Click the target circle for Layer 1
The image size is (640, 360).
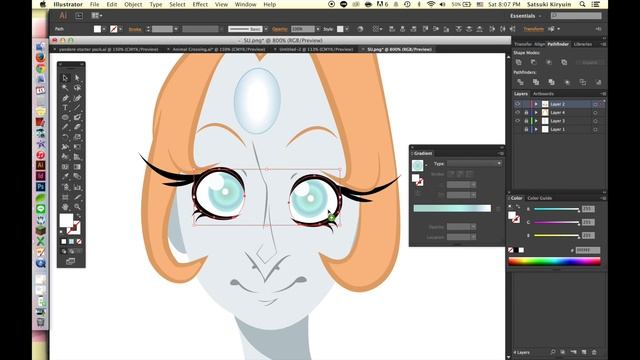coord(595,129)
